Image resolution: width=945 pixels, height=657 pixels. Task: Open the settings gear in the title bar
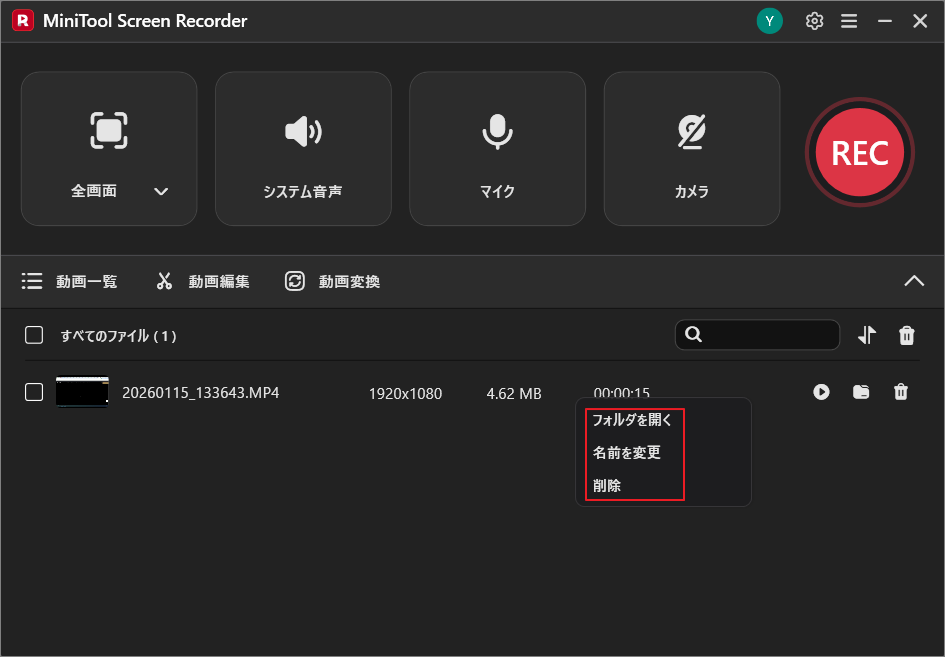[x=814, y=20]
